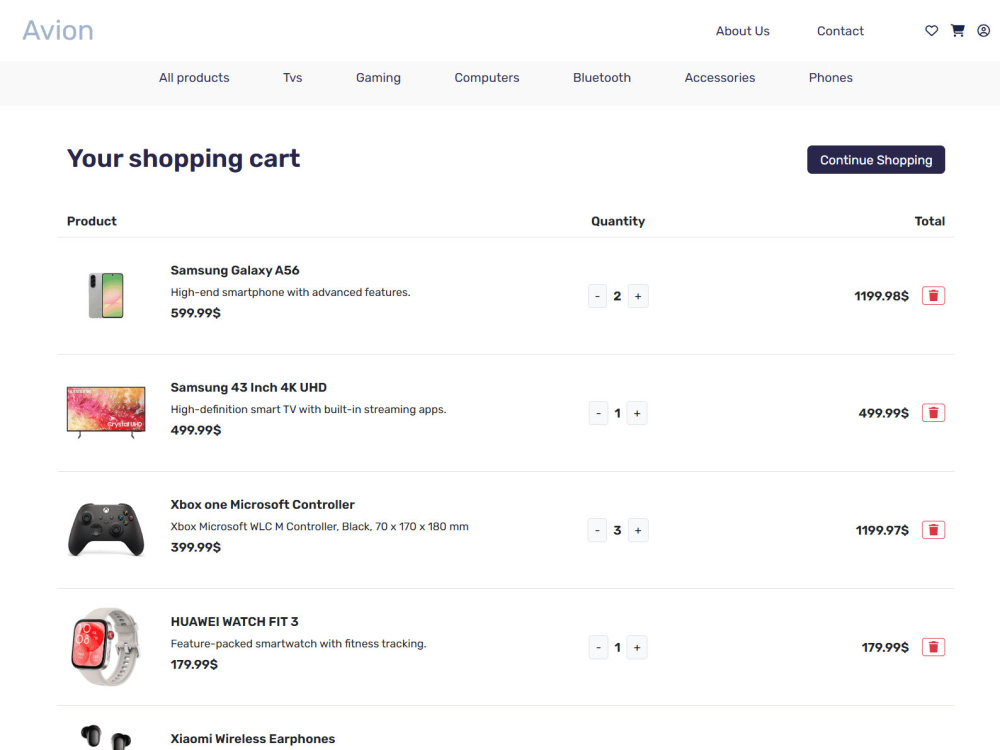Viewport: 1000px width, 750px height.
Task: Delete Samsung Galaxy A56 from cart
Action: click(x=933, y=296)
